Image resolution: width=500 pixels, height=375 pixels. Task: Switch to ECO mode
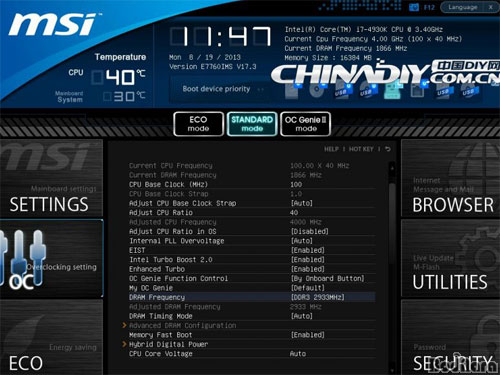point(198,124)
